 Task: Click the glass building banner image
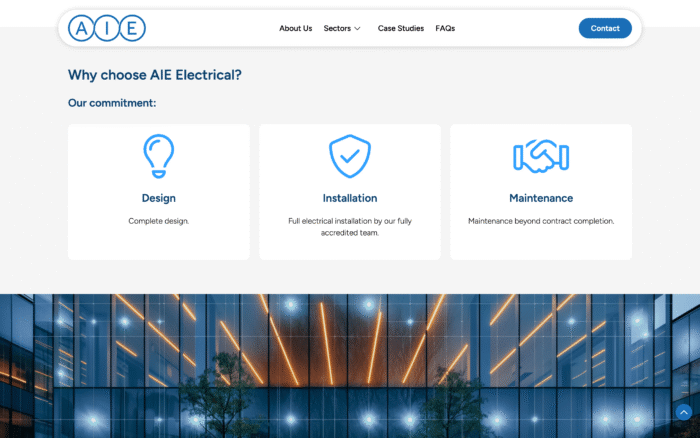tap(350, 366)
